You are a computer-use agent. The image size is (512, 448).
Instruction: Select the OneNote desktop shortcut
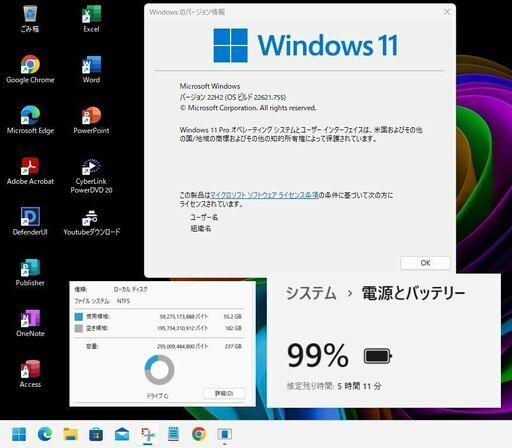tap(30, 323)
